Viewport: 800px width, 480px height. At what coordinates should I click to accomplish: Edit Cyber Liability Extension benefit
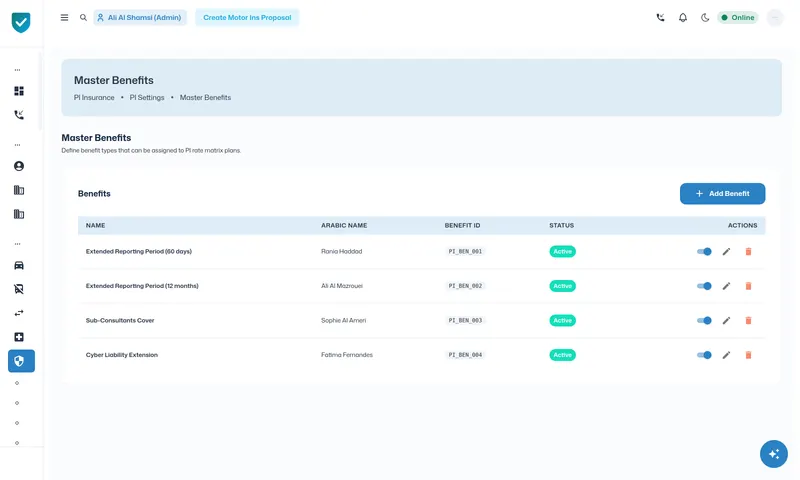(726, 355)
